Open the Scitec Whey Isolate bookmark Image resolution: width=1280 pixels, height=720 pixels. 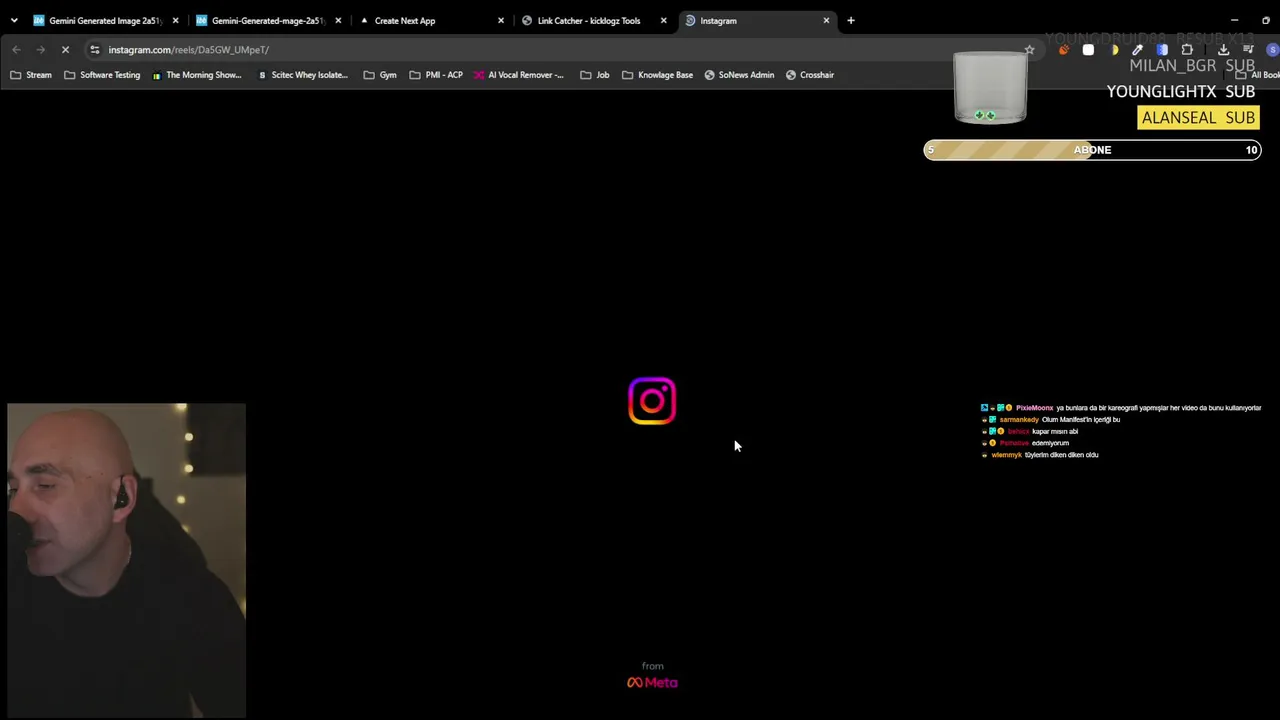click(301, 75)
